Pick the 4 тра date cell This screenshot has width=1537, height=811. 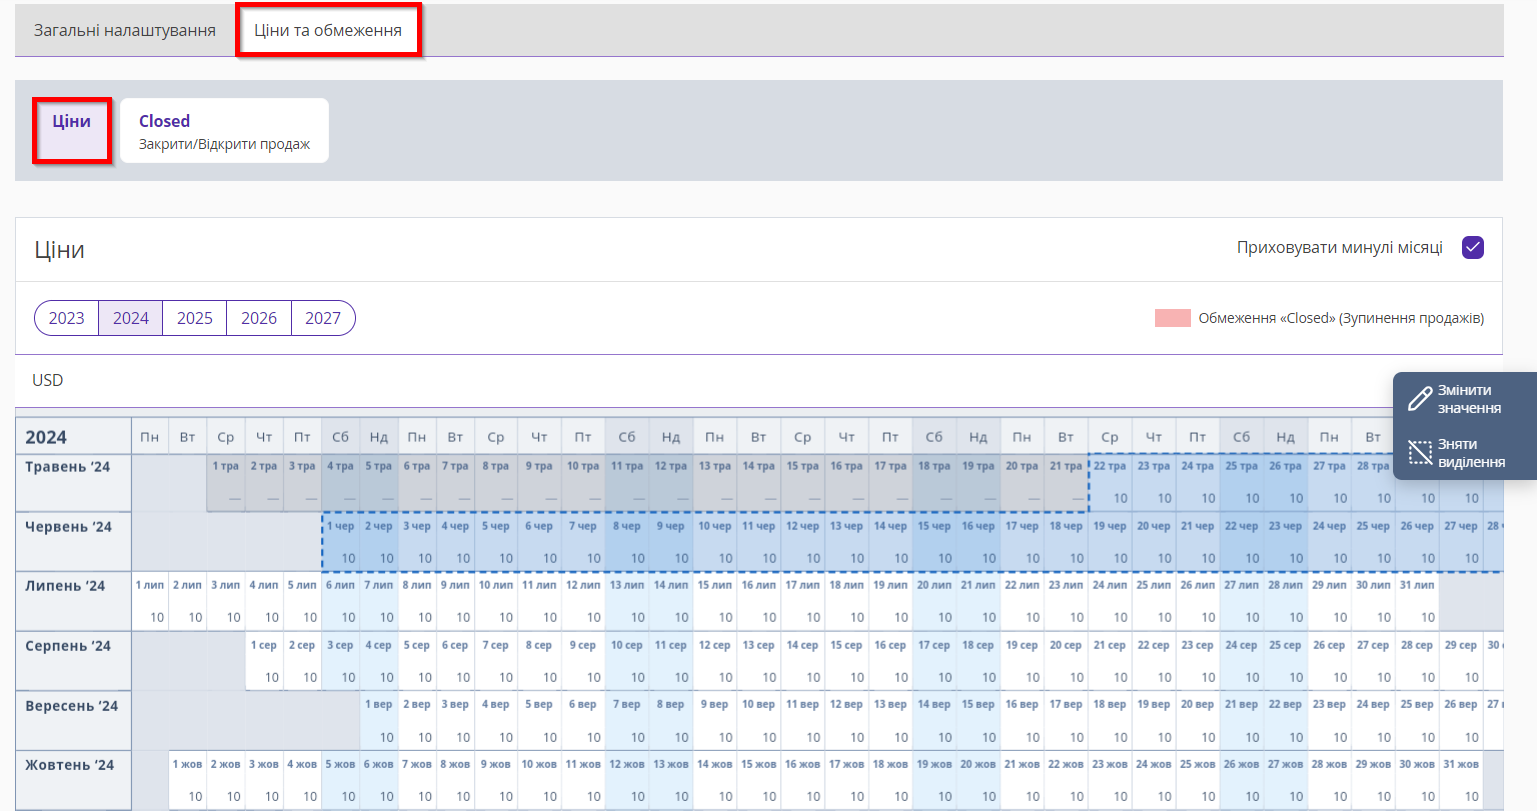[341, 483]
